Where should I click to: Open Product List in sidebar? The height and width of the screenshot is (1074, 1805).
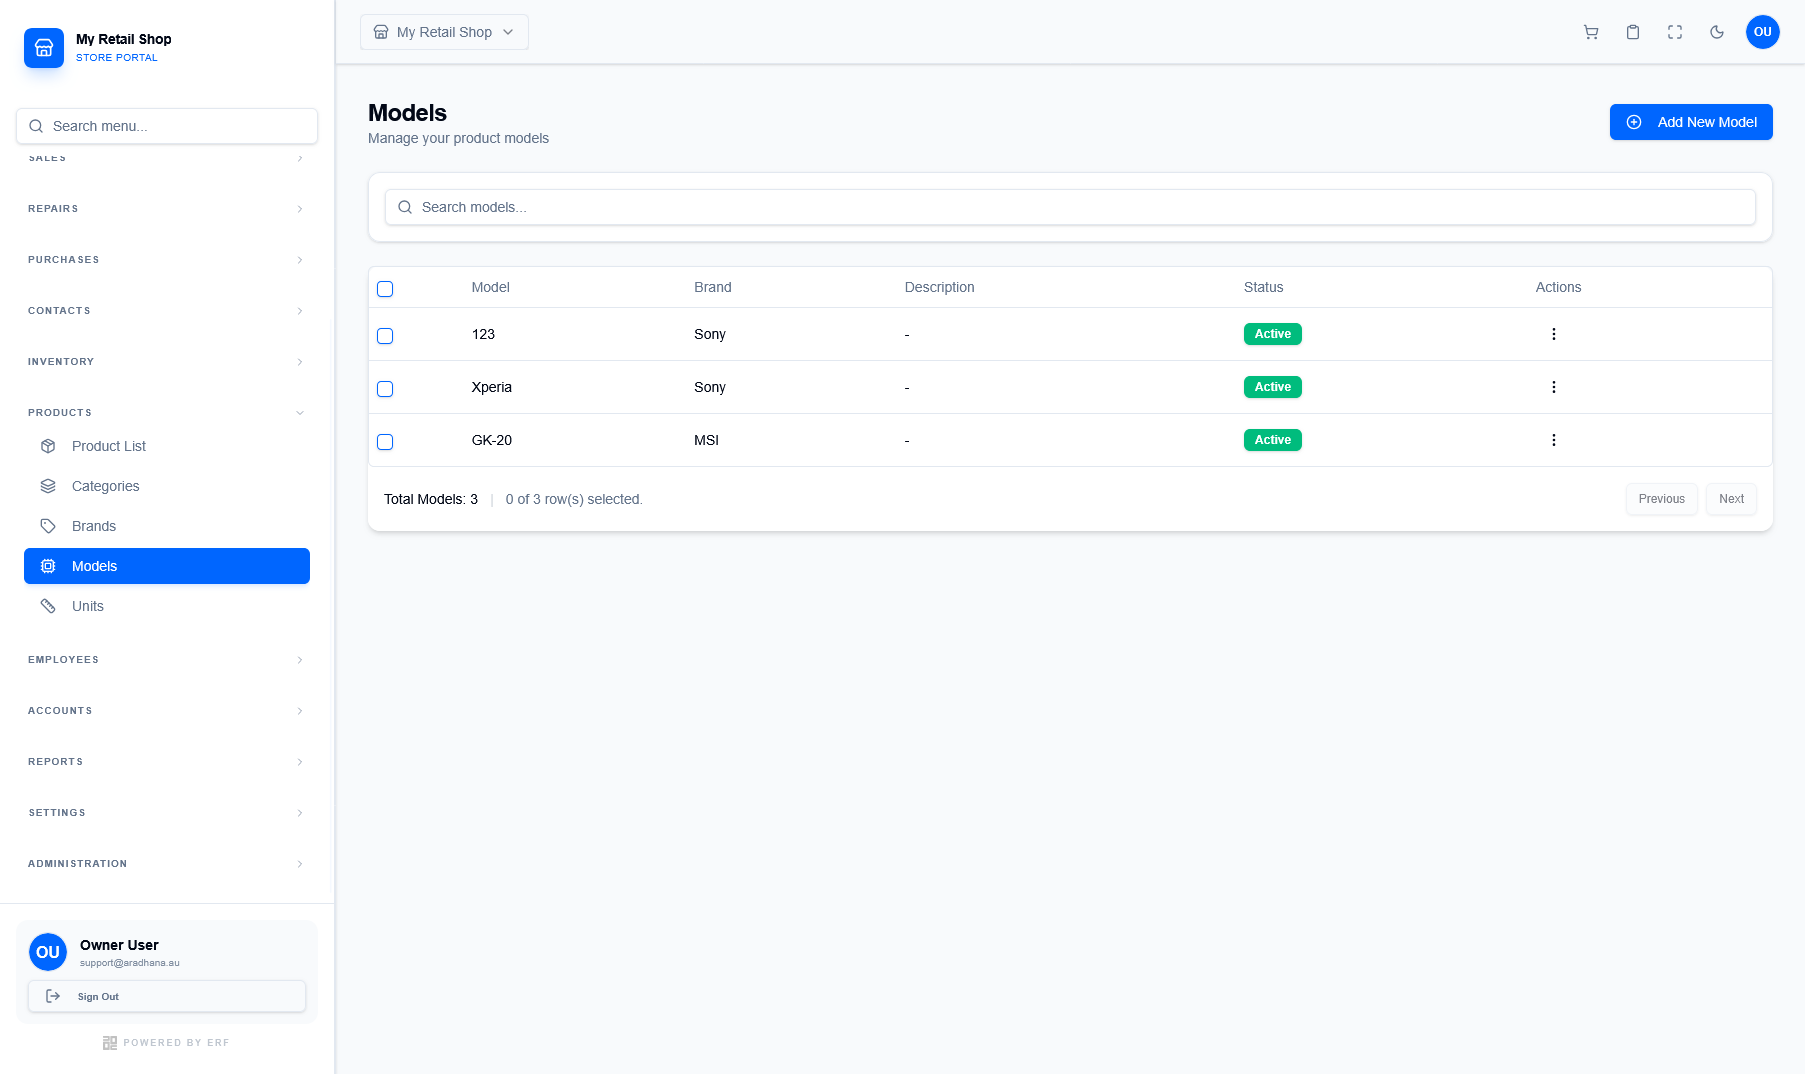click(167, 446)
